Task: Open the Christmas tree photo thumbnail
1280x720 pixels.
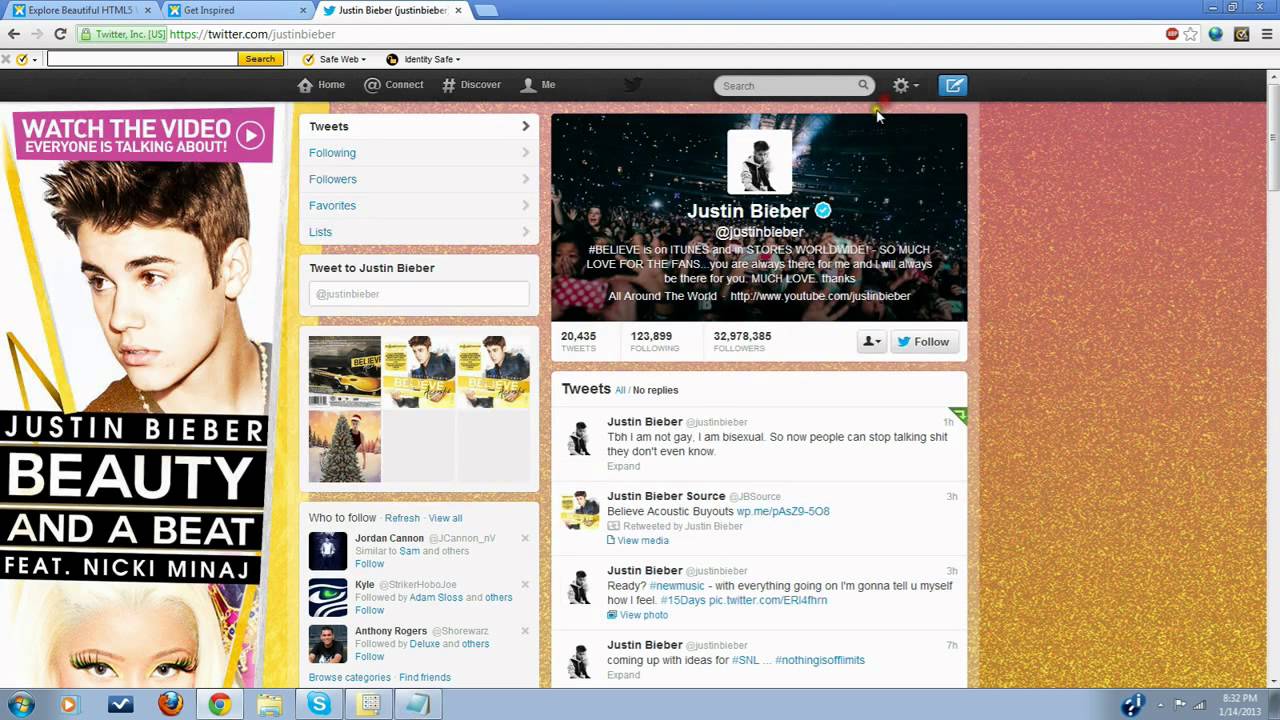Action: point(344,446)
